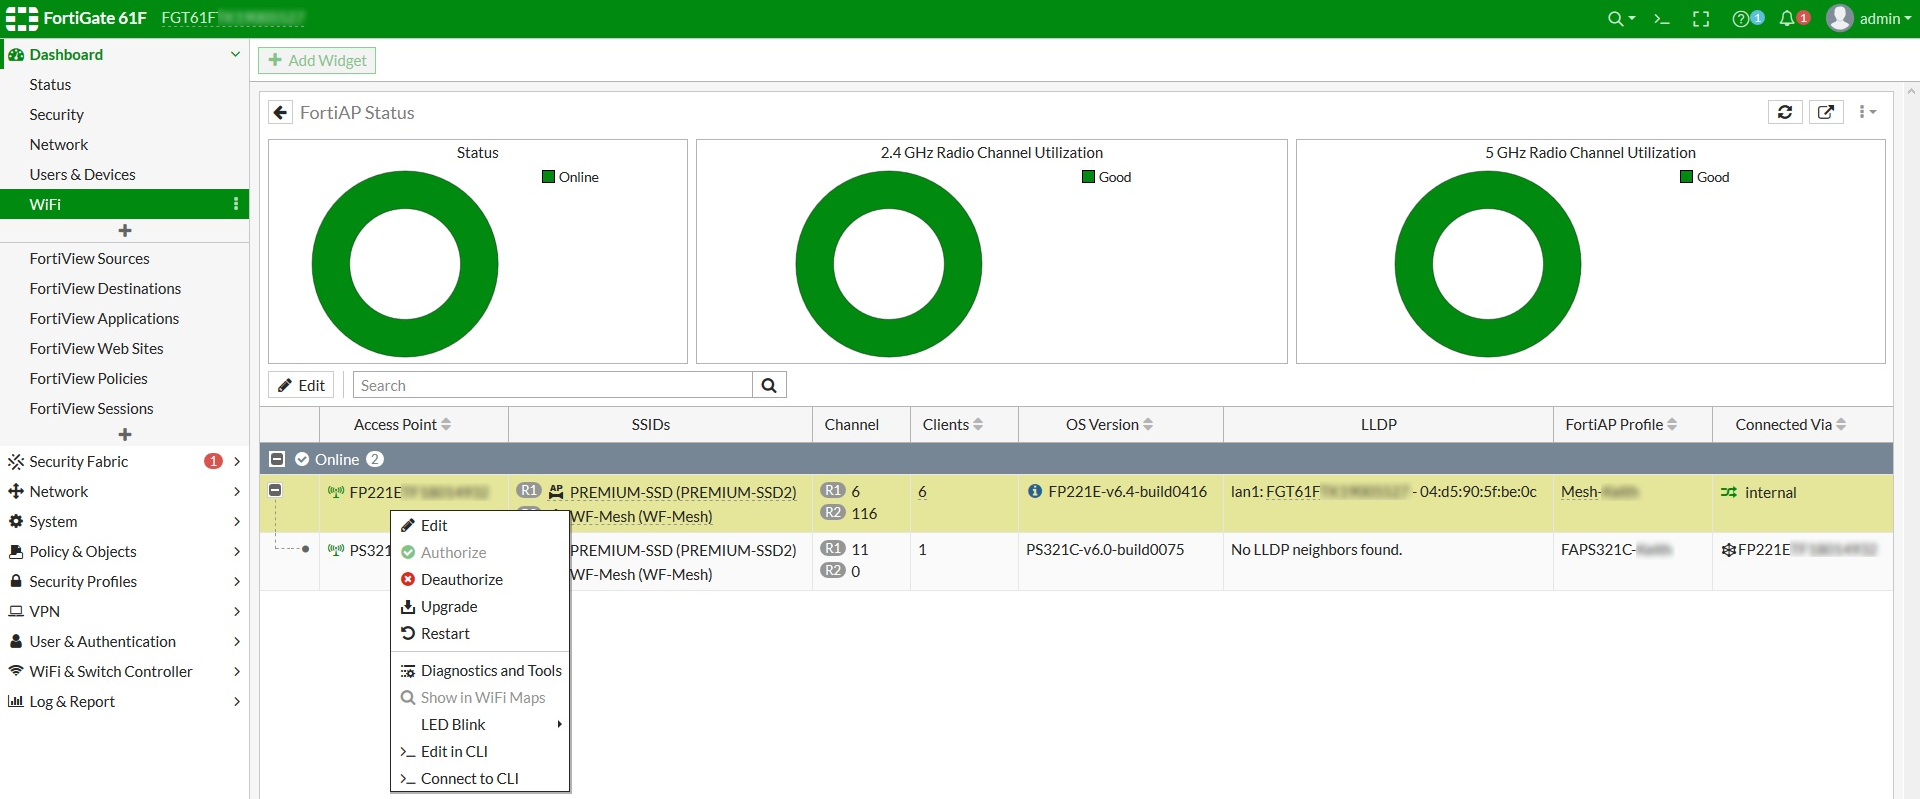
Task: Expand the System menu
Action: point(237,521)
